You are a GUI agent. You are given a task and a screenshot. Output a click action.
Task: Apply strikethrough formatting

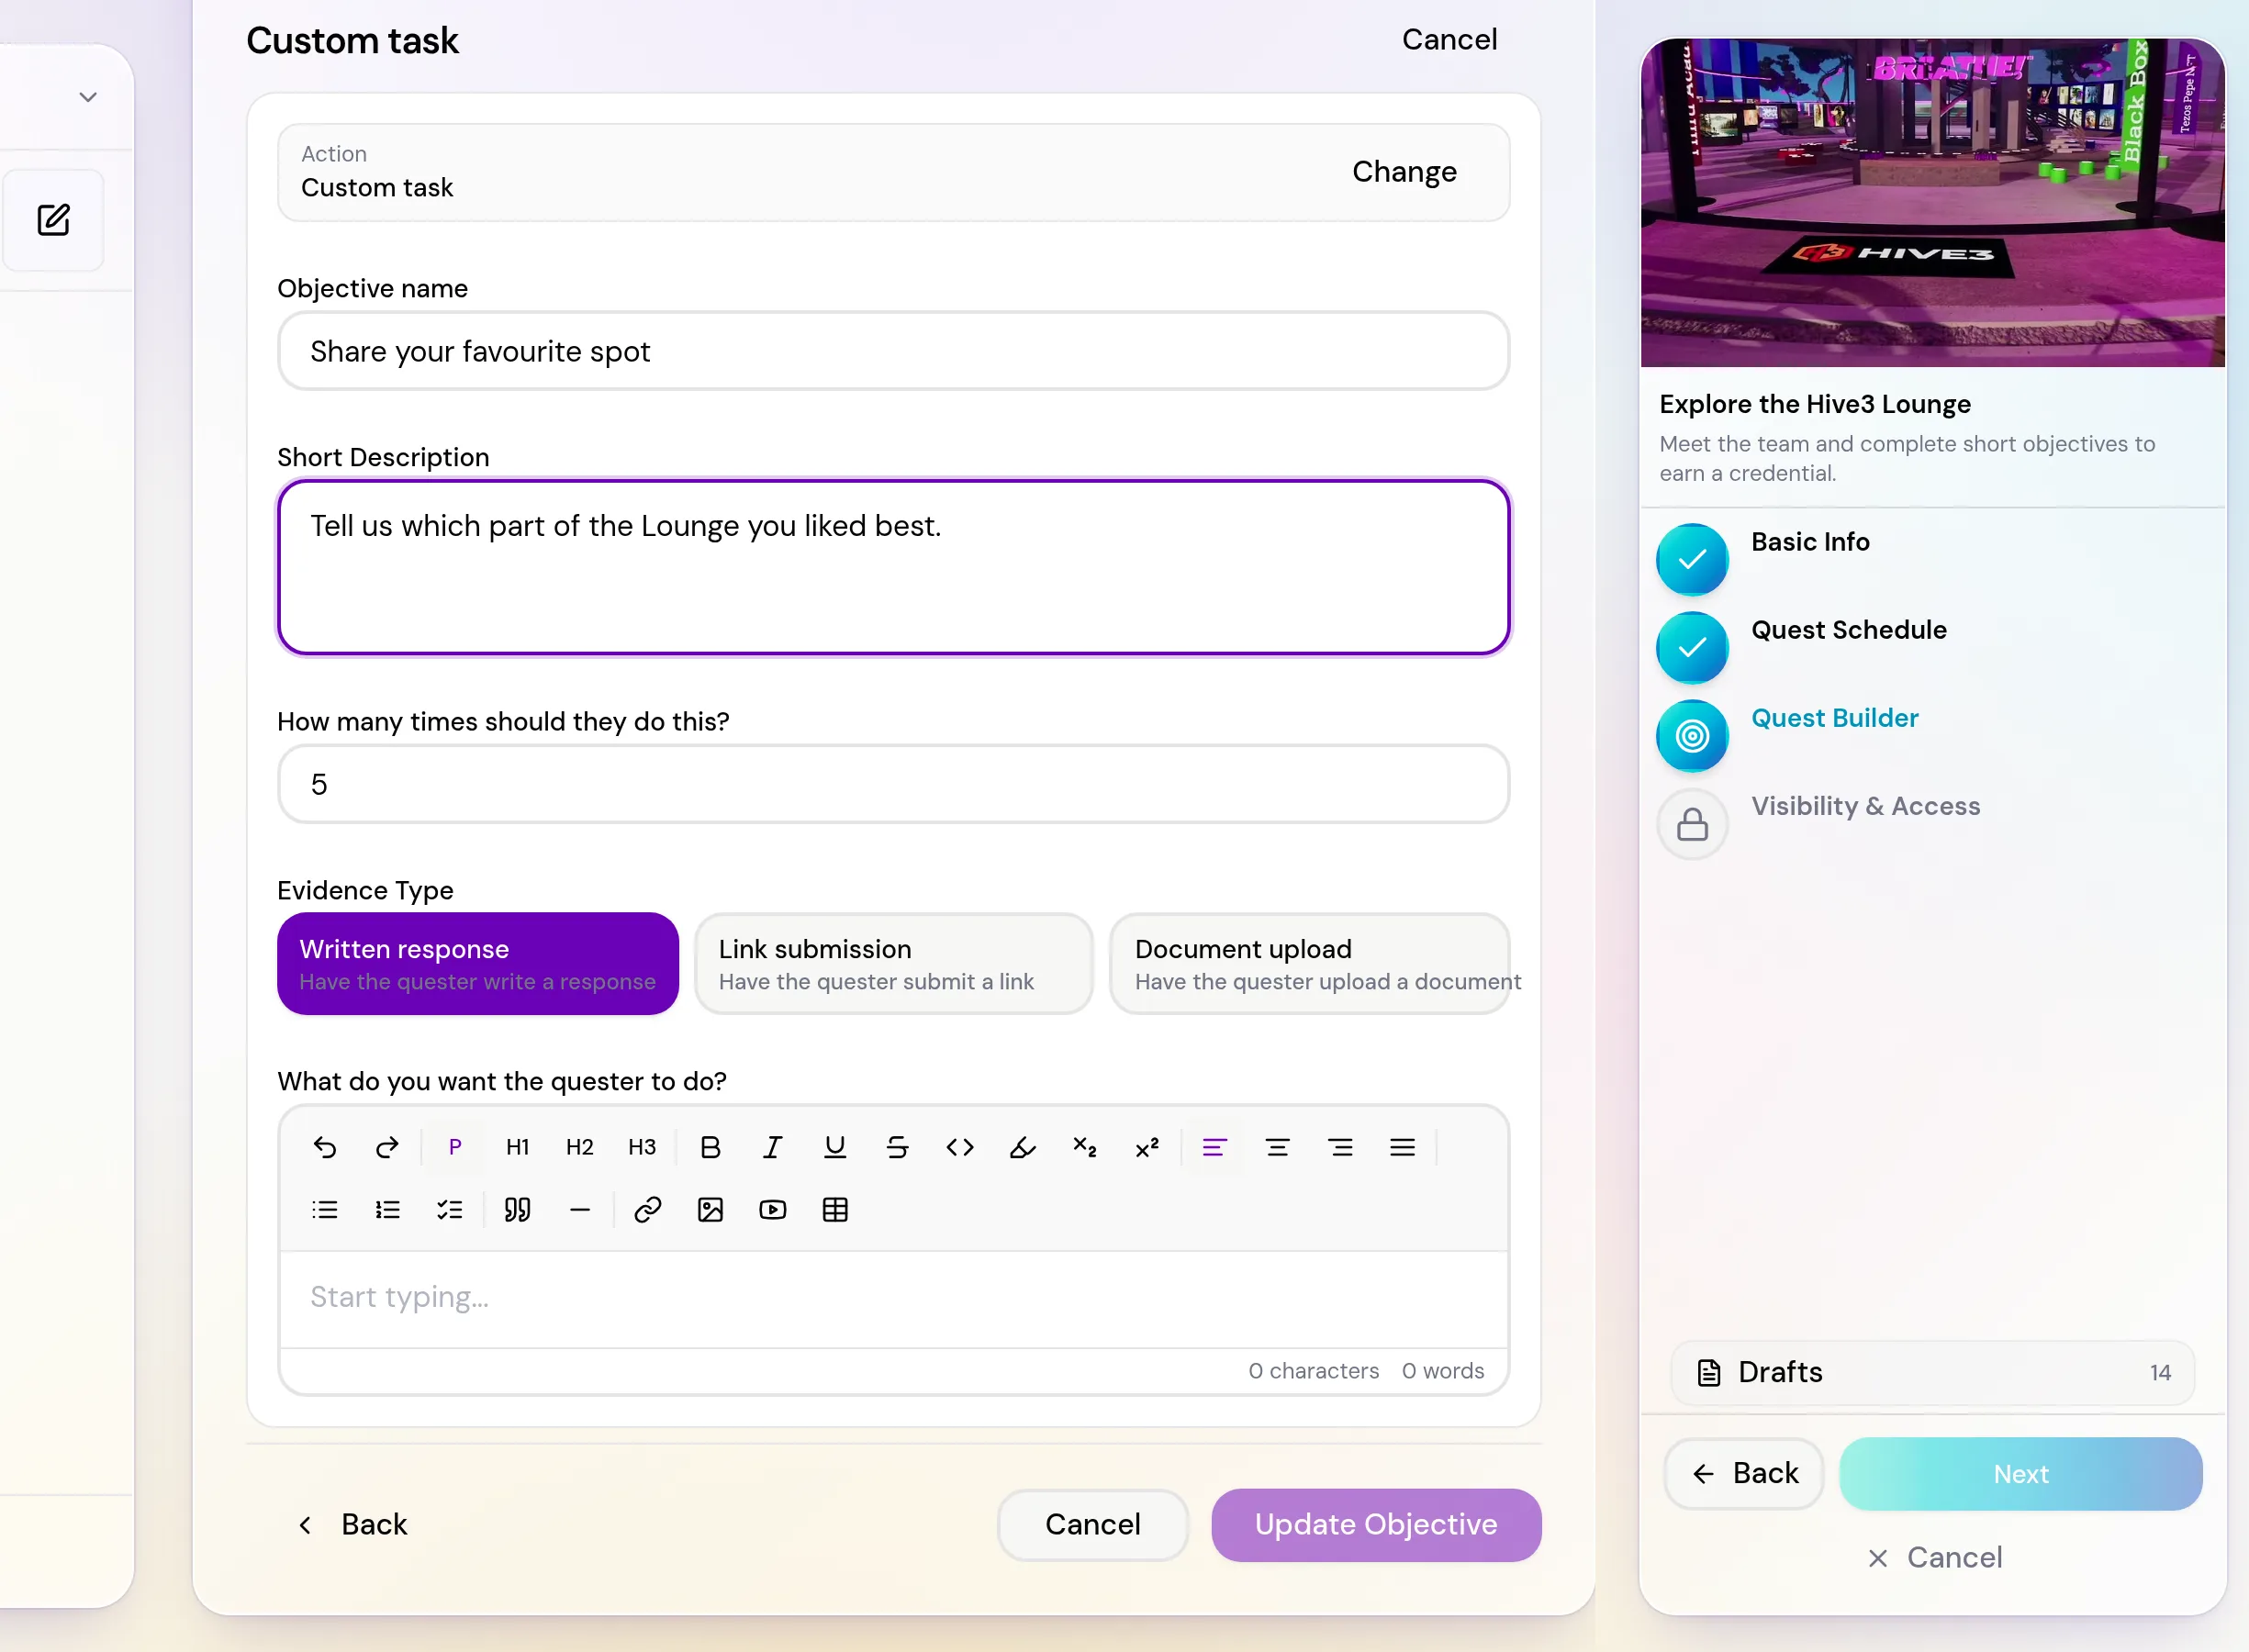click(897, 1147)
